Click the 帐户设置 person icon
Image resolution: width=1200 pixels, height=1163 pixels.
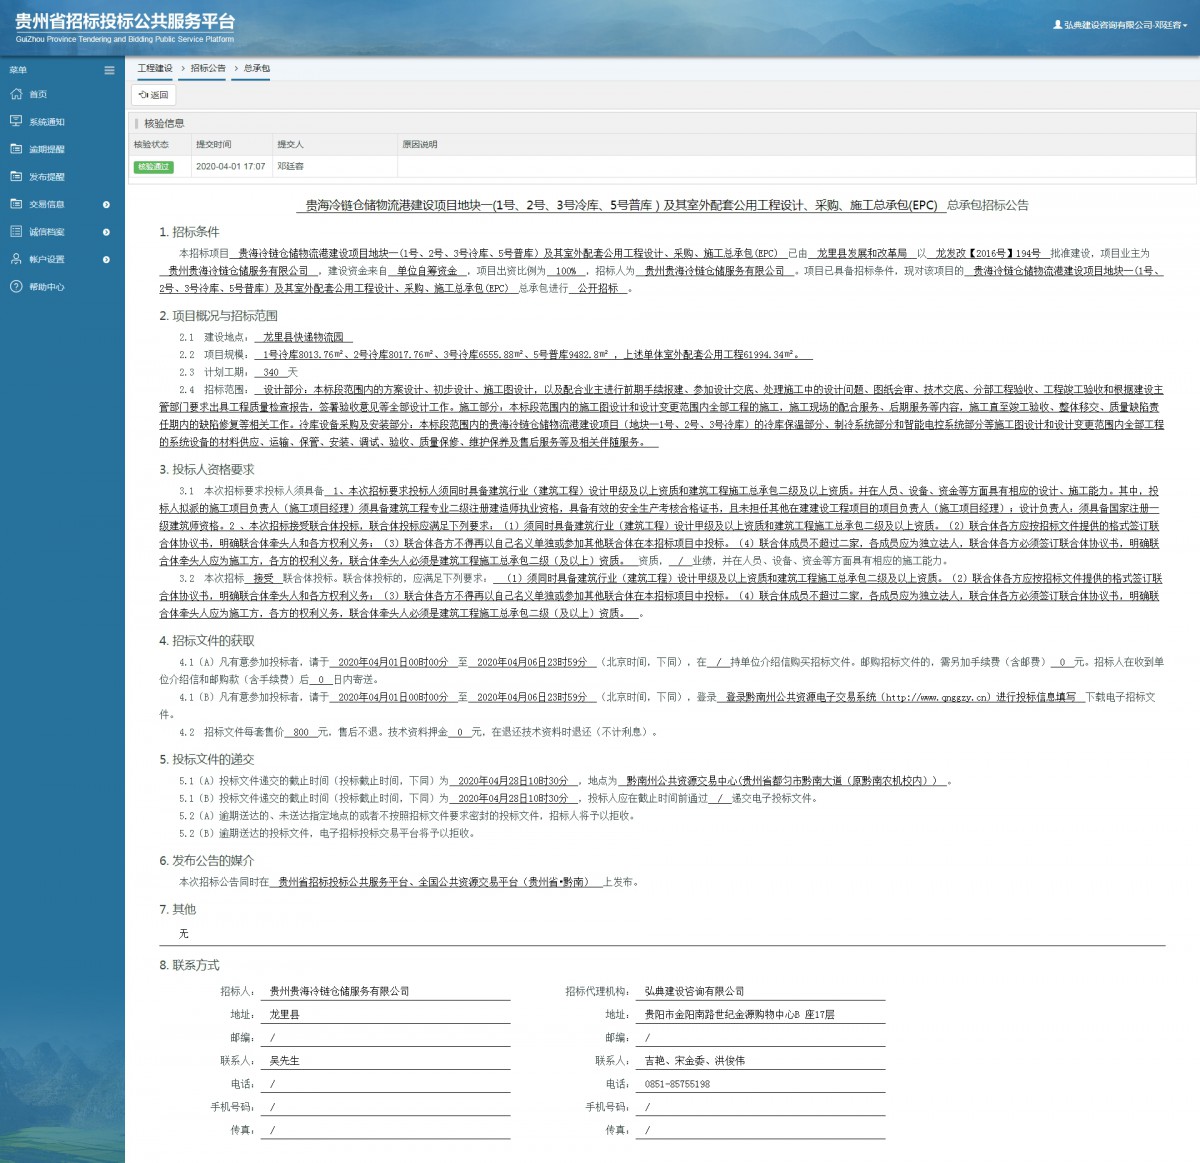pos(15,259)
